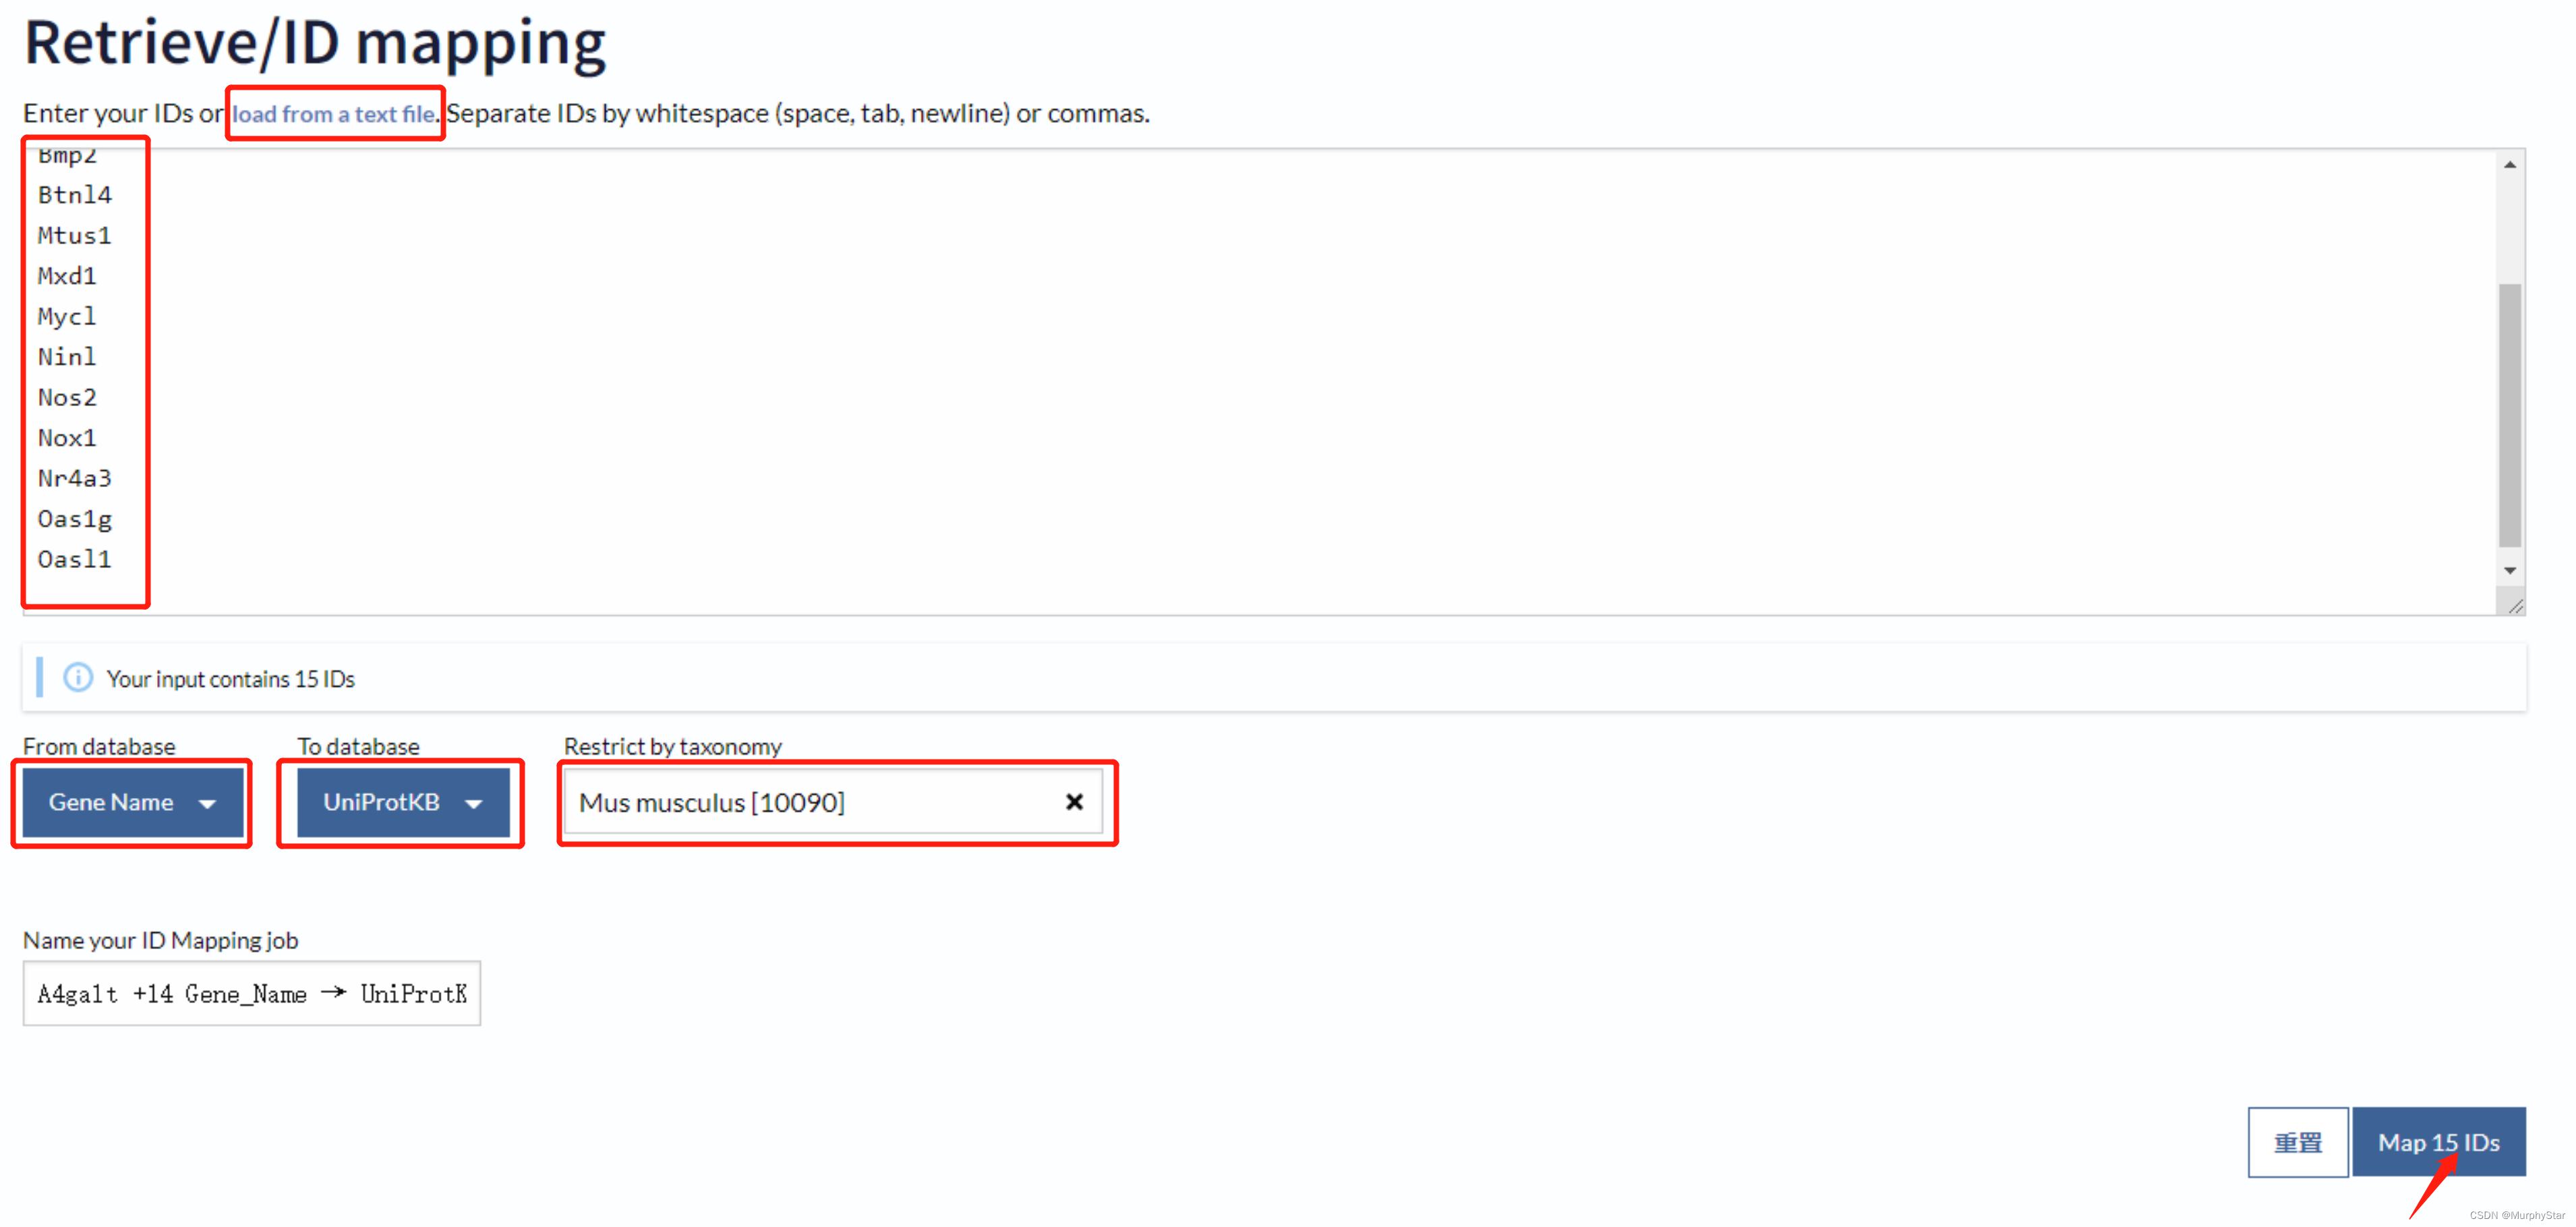The image size is (2576, 1227).
Task: Click the Oasl1 gene entry
Action: (75, 560)
